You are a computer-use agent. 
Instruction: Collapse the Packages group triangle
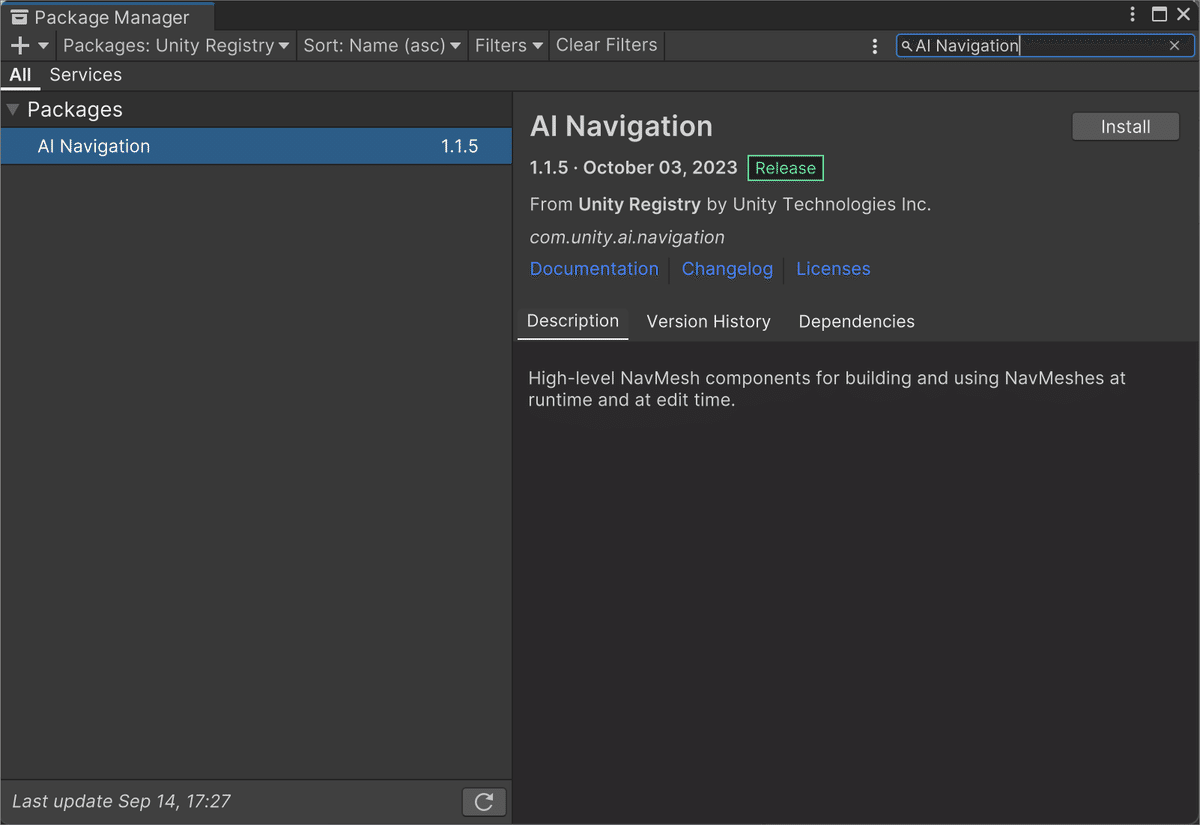(x=13, y=109)
